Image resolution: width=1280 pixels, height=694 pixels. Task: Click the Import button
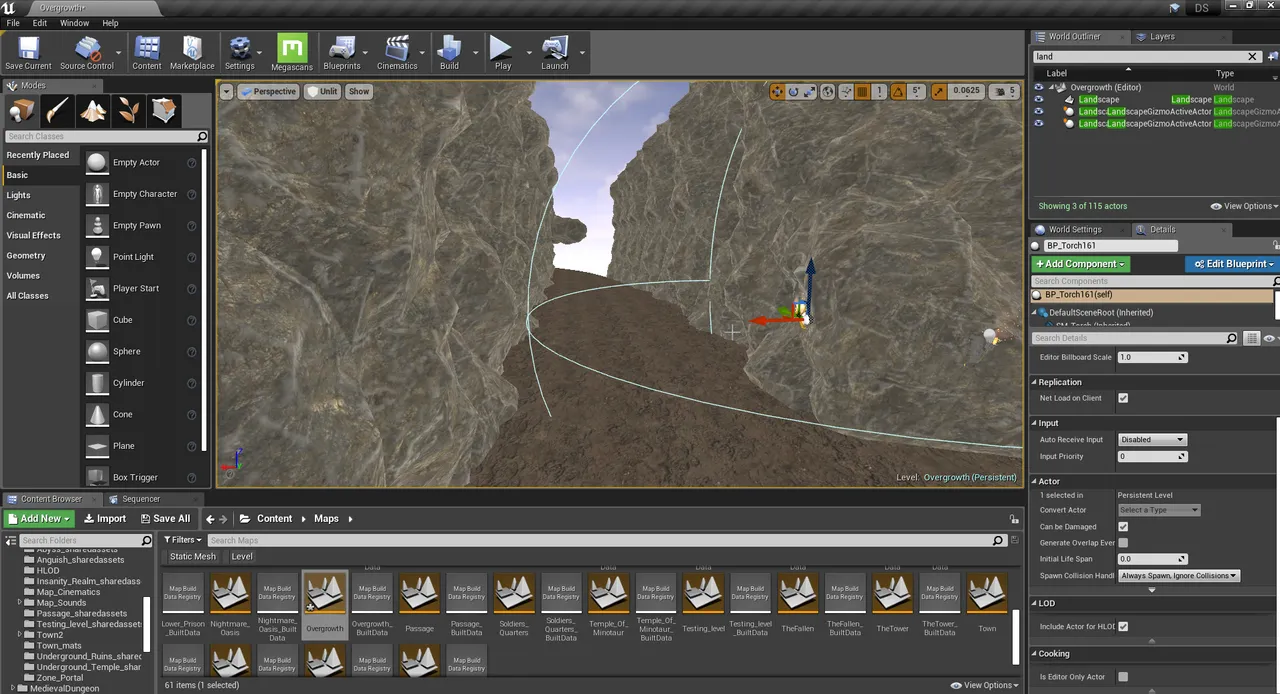click(x=105, y=519)
